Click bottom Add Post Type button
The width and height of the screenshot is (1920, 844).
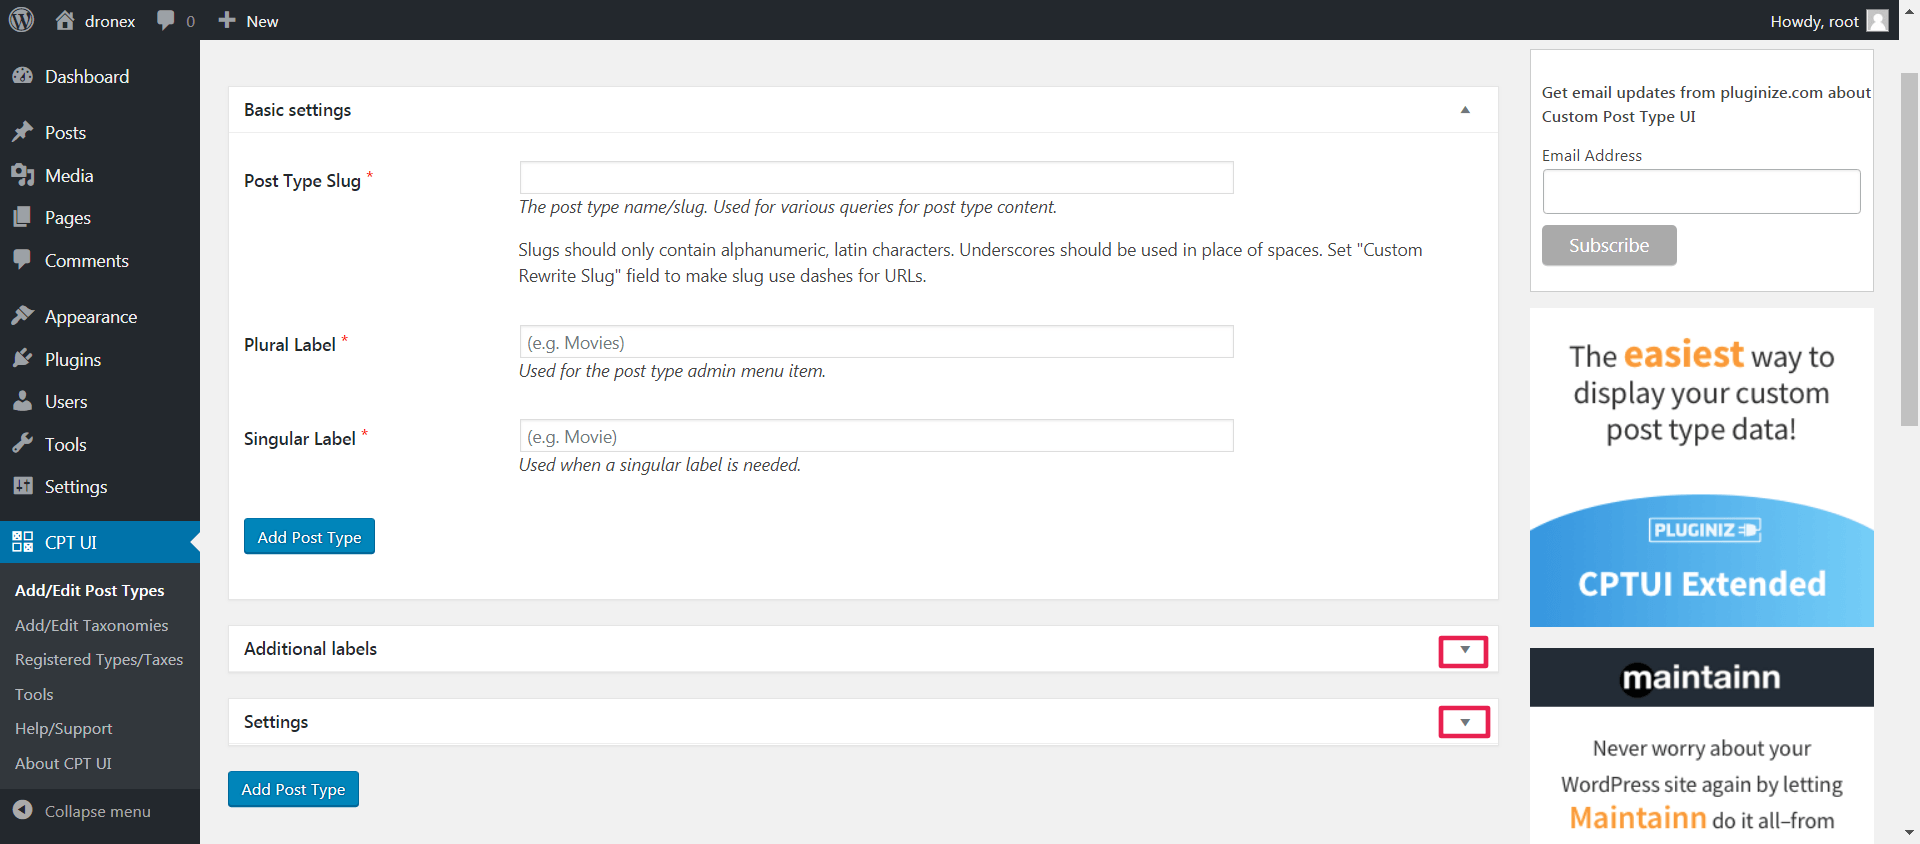[293, 789]
